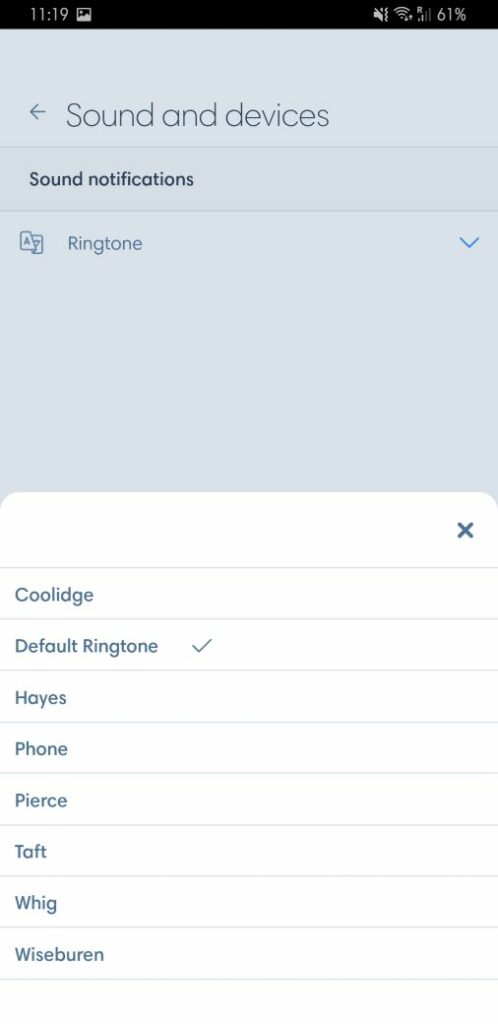Tap the mute vibrate status icon
The image size is (498, 1024).
coord(381,14)
